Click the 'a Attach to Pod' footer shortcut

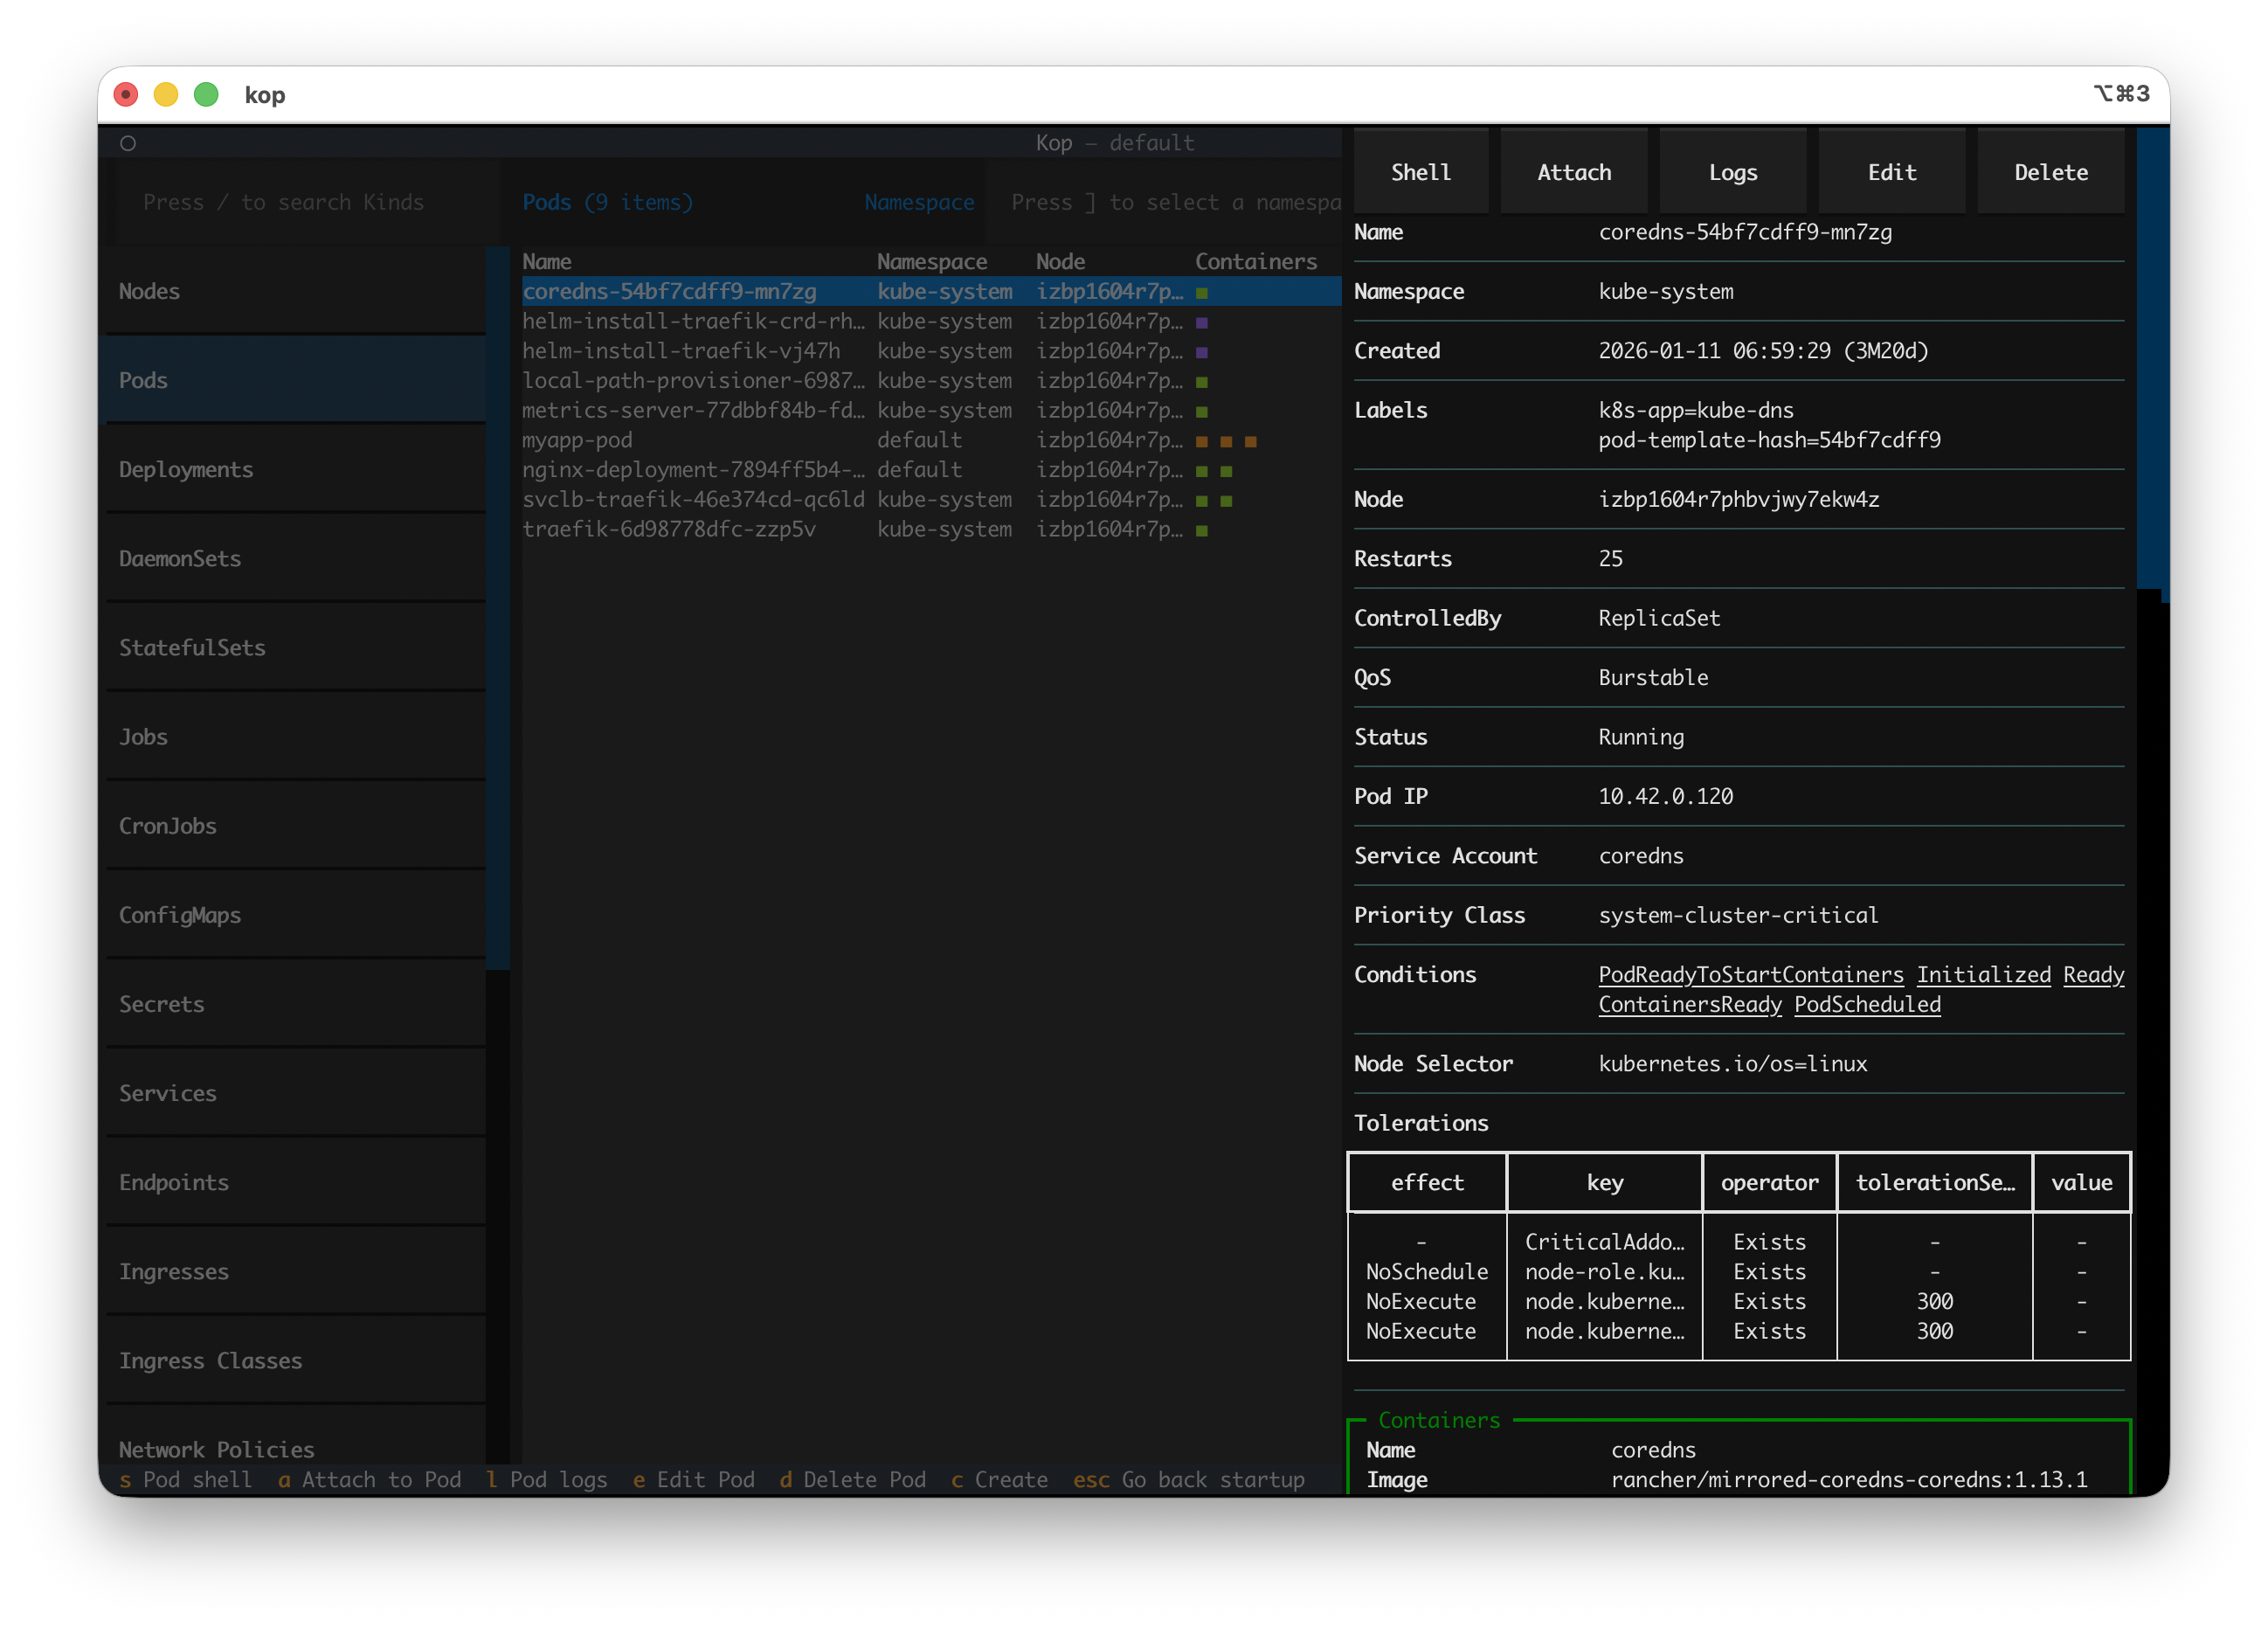pos(369,1479)
